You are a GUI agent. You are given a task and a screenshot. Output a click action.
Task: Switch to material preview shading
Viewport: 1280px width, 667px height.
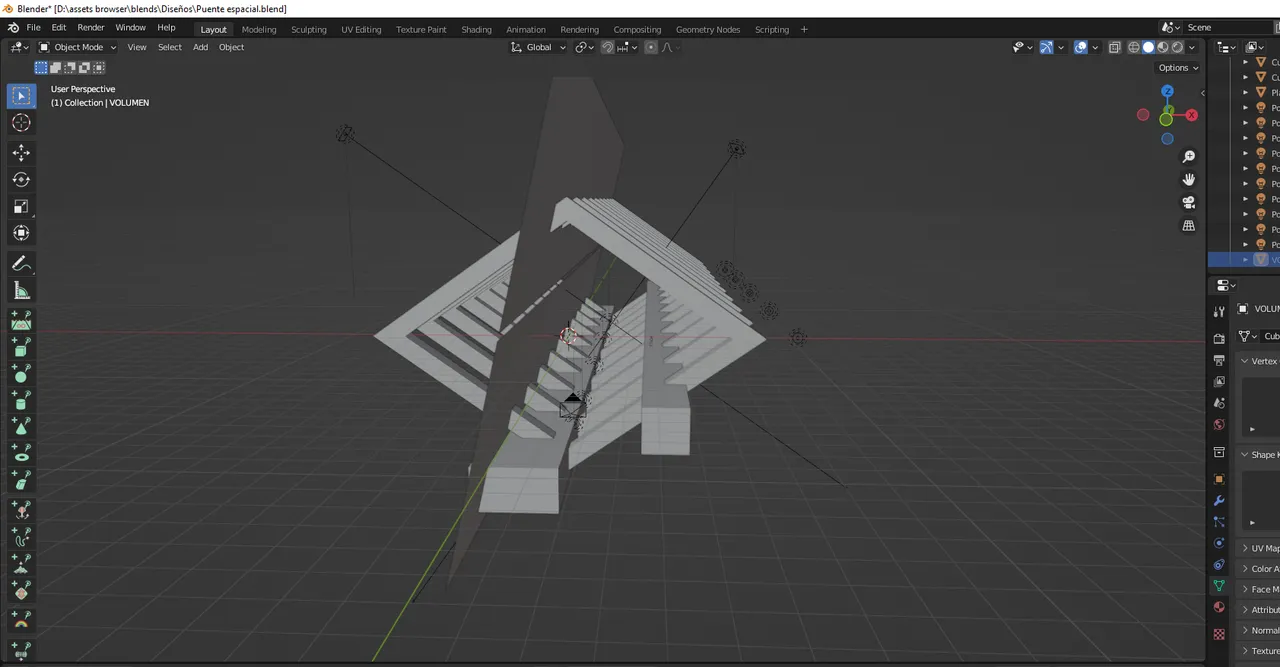tap(1163, 47)
